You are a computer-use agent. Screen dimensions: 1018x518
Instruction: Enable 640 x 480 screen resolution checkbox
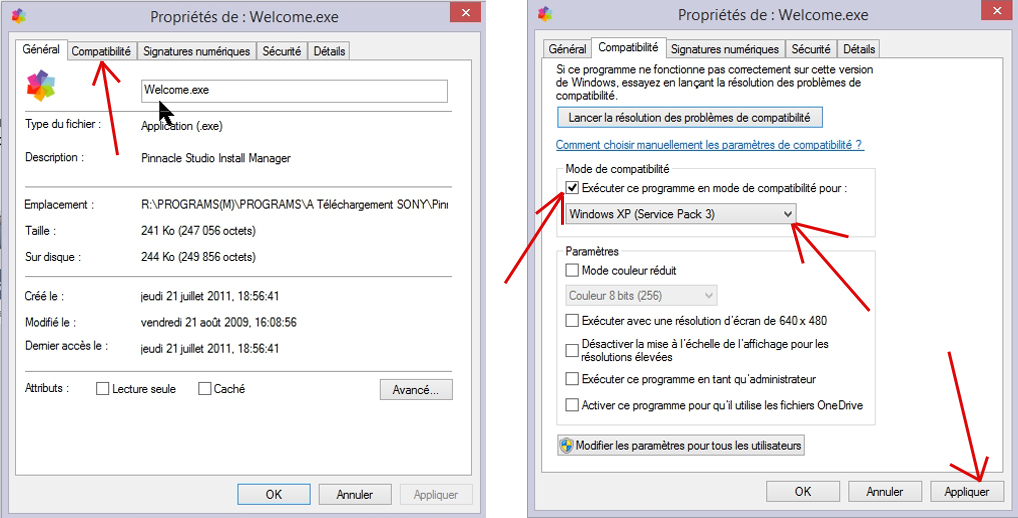[572, 321]
